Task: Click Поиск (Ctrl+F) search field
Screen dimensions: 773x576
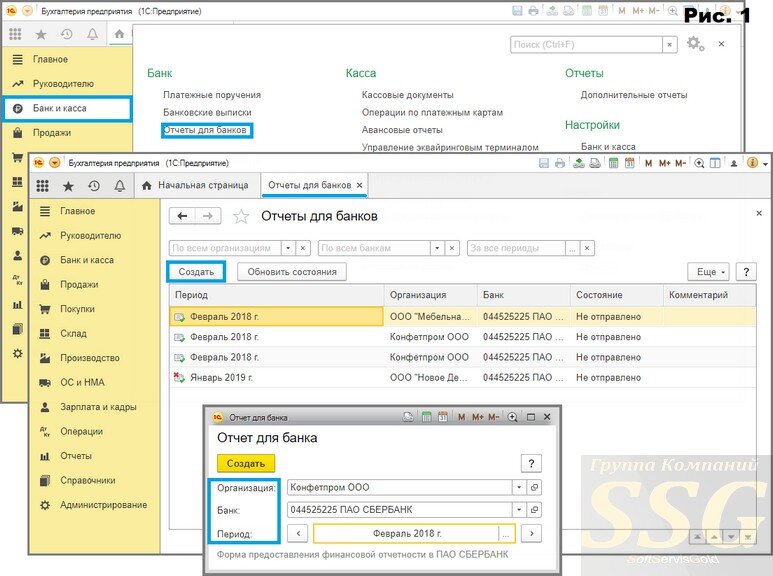Action: (586, 44)
